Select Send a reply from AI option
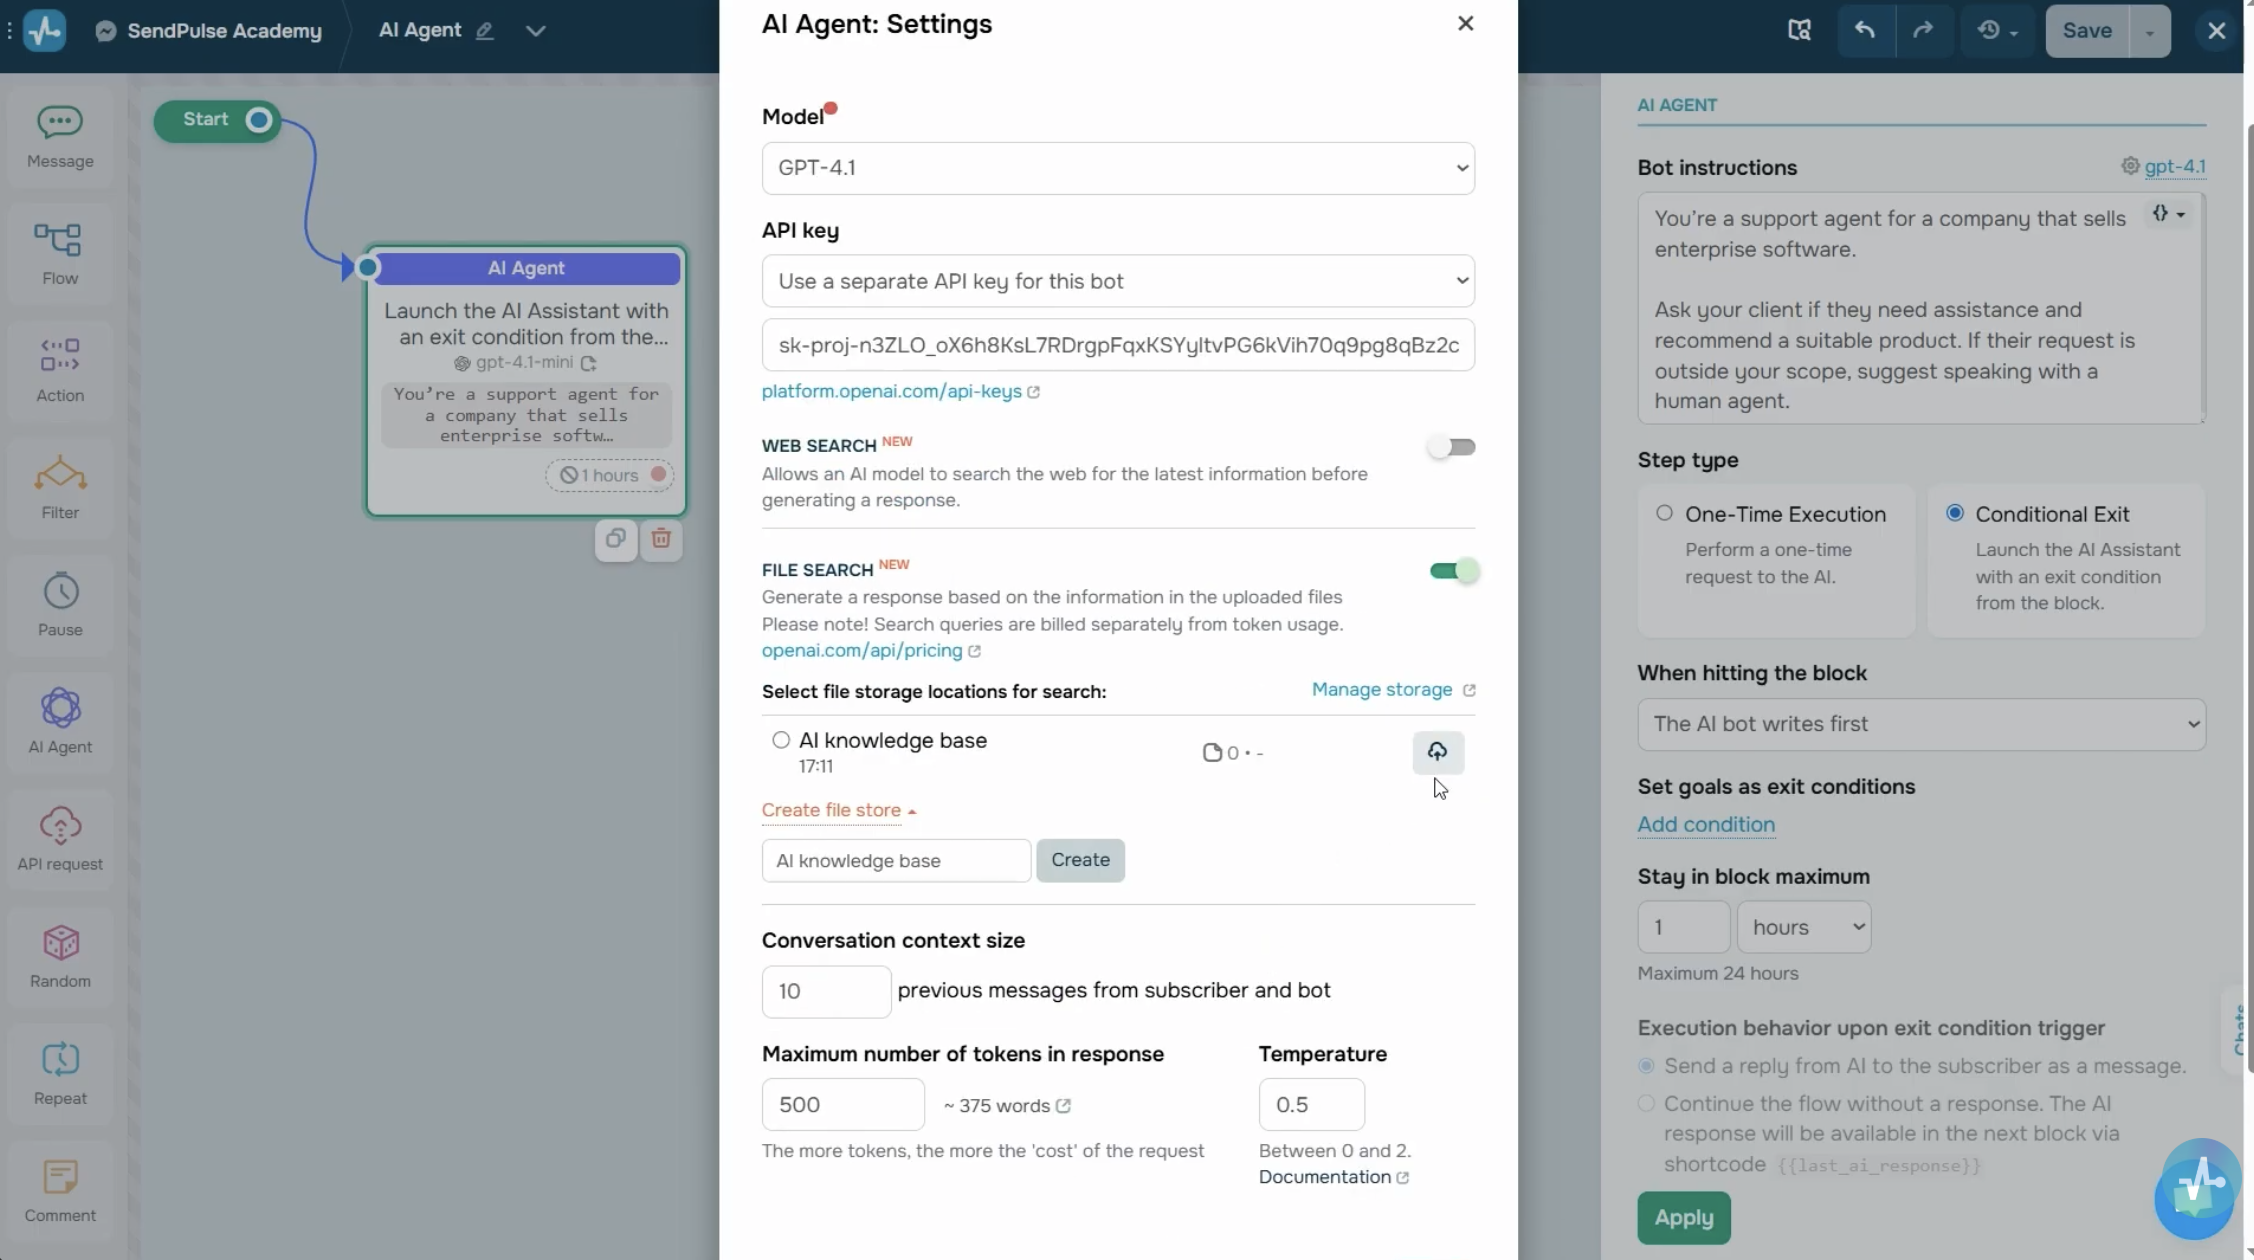The height and width of the screenshot is (1260, 2254). [1646, 1066]
